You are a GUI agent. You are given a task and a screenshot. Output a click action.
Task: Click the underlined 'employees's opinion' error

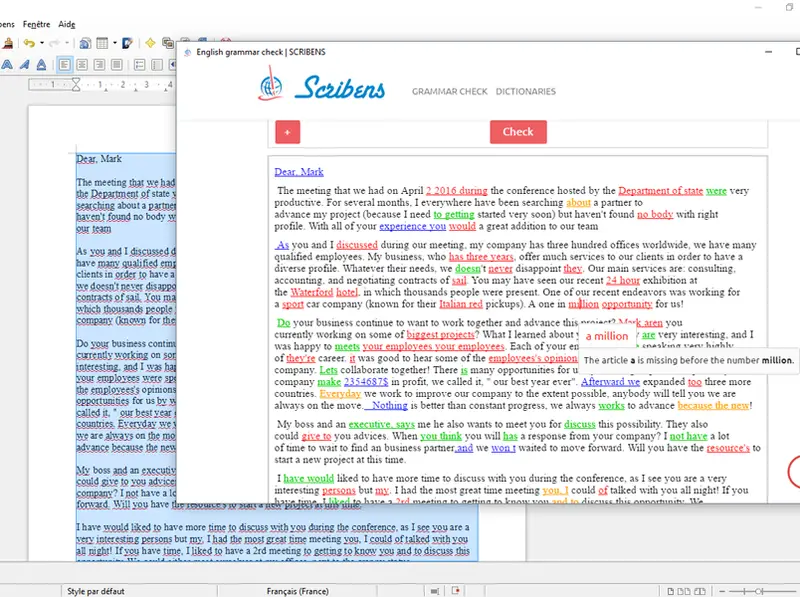click(x=533, y=358)
